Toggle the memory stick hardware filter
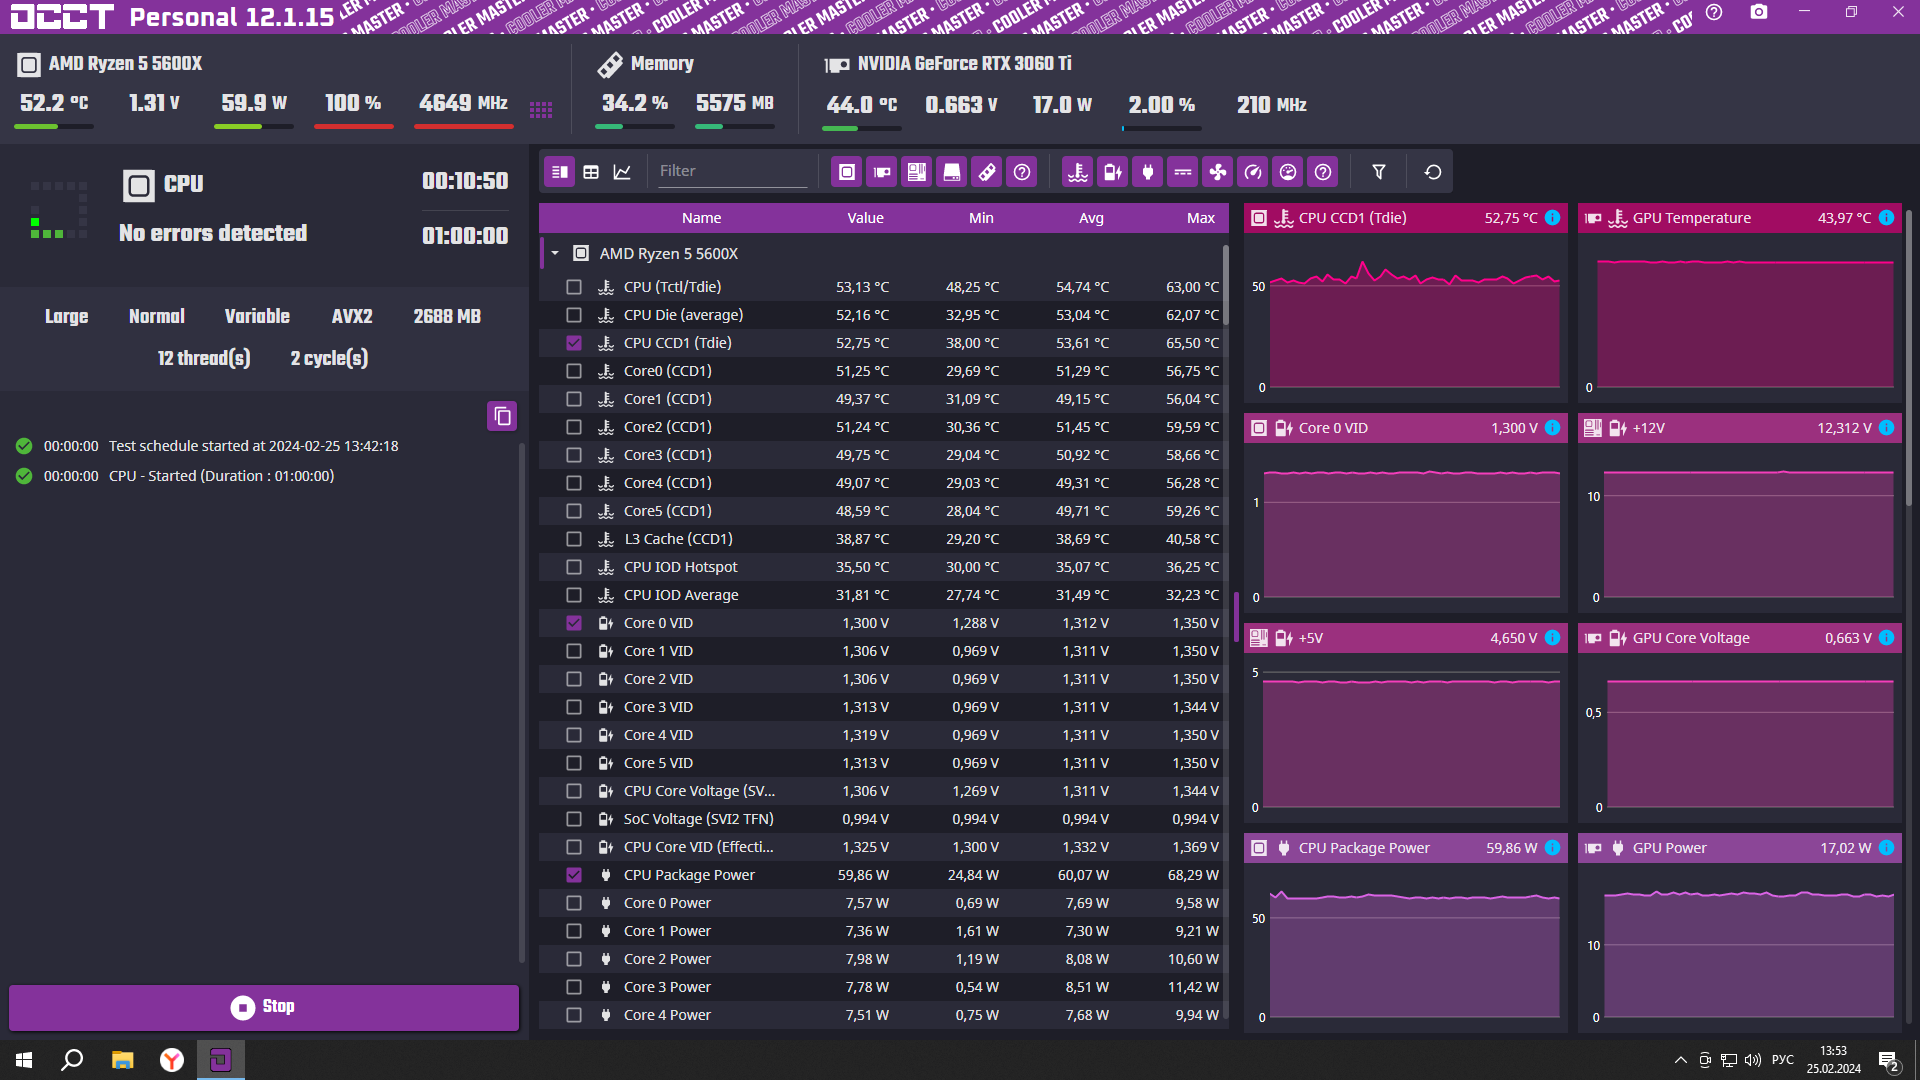 pyautogui.click(x=987, y=172)
